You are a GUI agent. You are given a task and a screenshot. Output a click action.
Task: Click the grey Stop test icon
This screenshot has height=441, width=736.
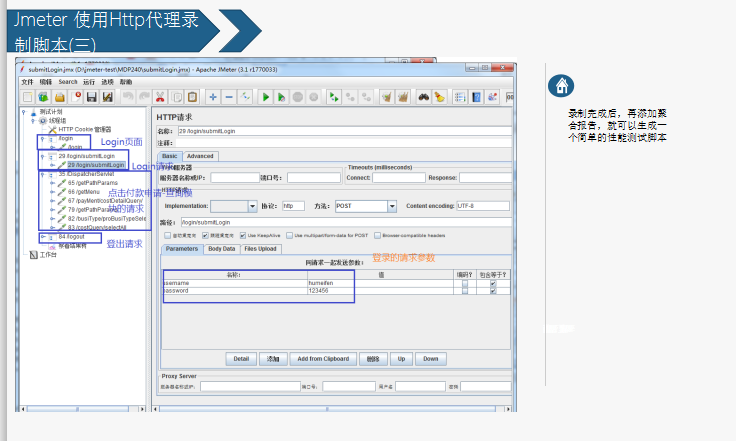click(298, 97)
